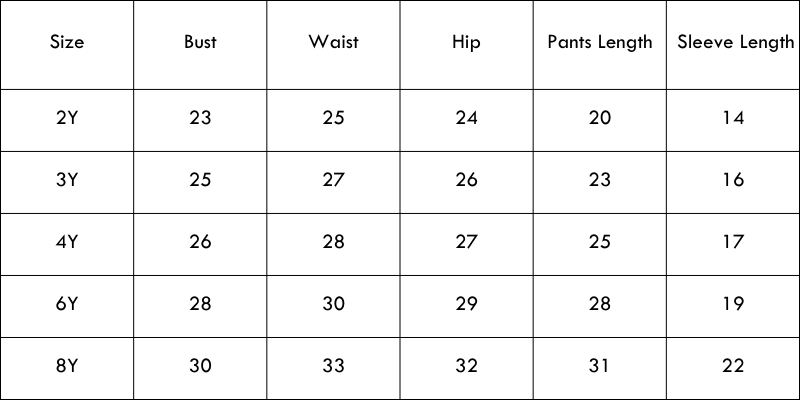Select the 8Y size row label
This screenshot has width=800, height=400.
(67, 366)
